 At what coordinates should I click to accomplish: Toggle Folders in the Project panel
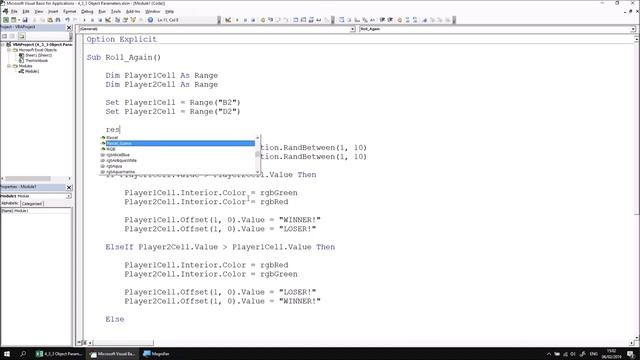pos(21,36)
